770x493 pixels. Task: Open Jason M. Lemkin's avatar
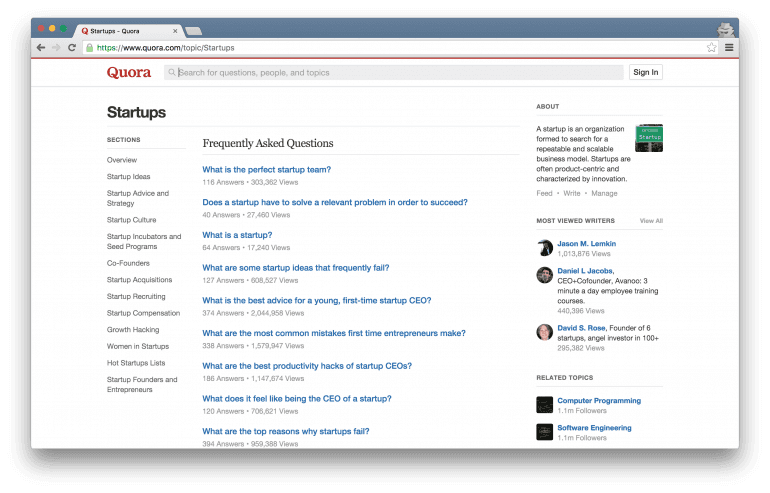545,247
